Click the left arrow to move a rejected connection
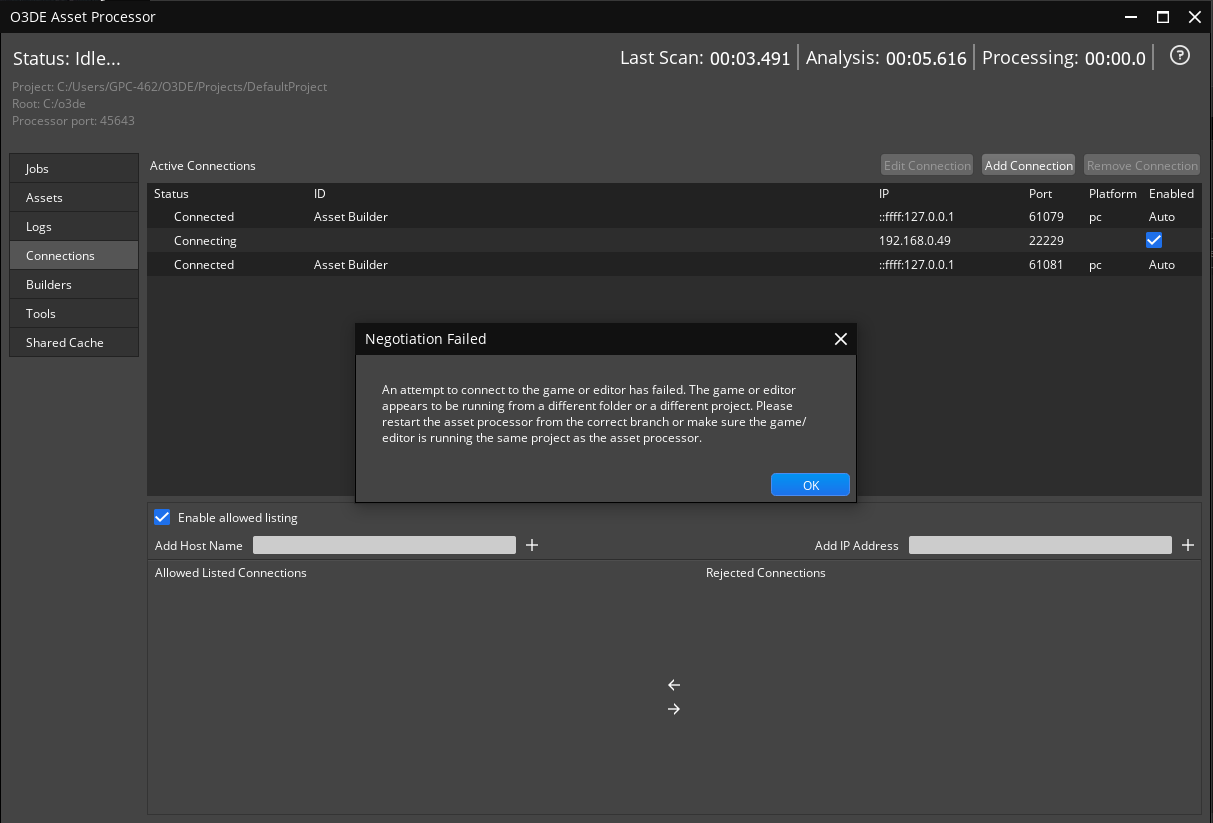This screenshot has height=823, width=1213. click(673, 685)
